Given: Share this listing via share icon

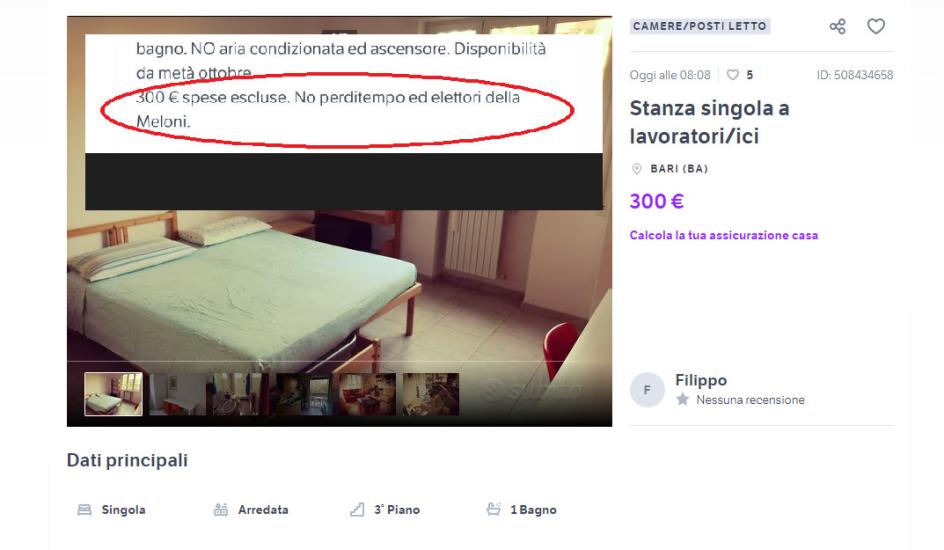Looking at the screenshot, I should coord(837,26).
